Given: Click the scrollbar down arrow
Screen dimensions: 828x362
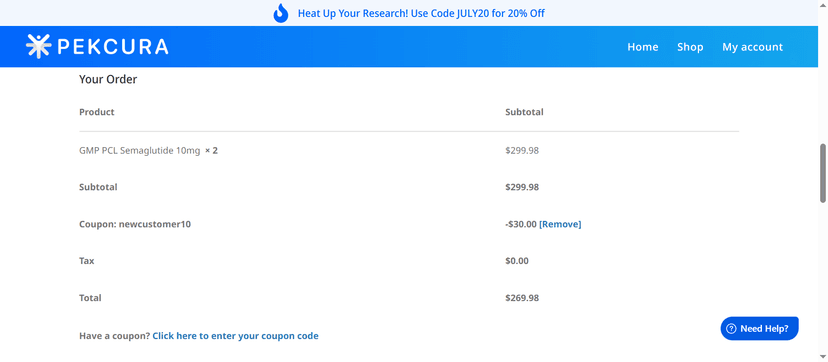Looking at the screenshot, I should tap(823, 357).
